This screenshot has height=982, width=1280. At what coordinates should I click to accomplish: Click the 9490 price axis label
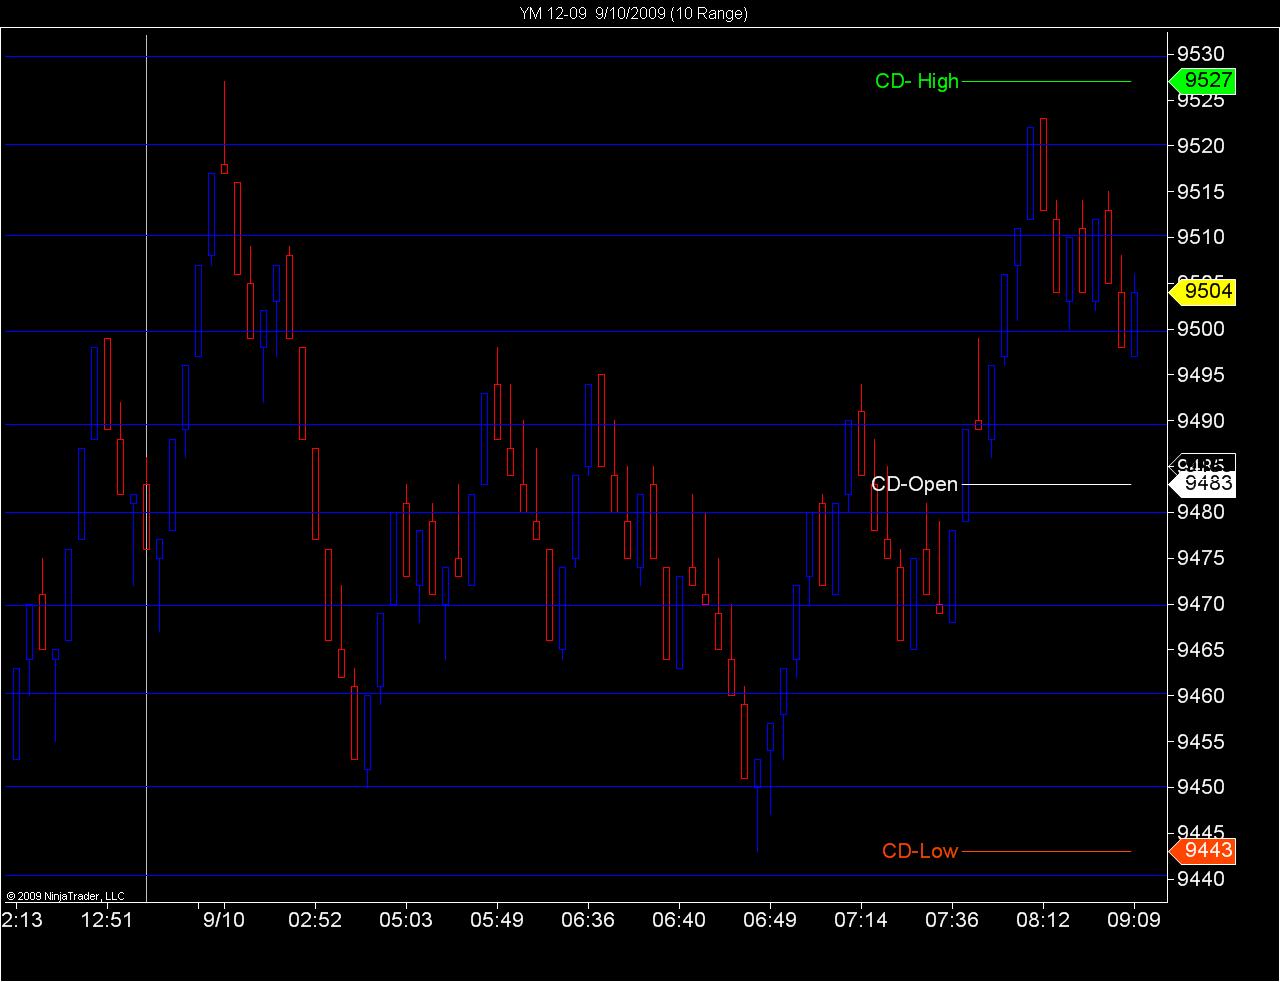click(x=1200, y=421)
